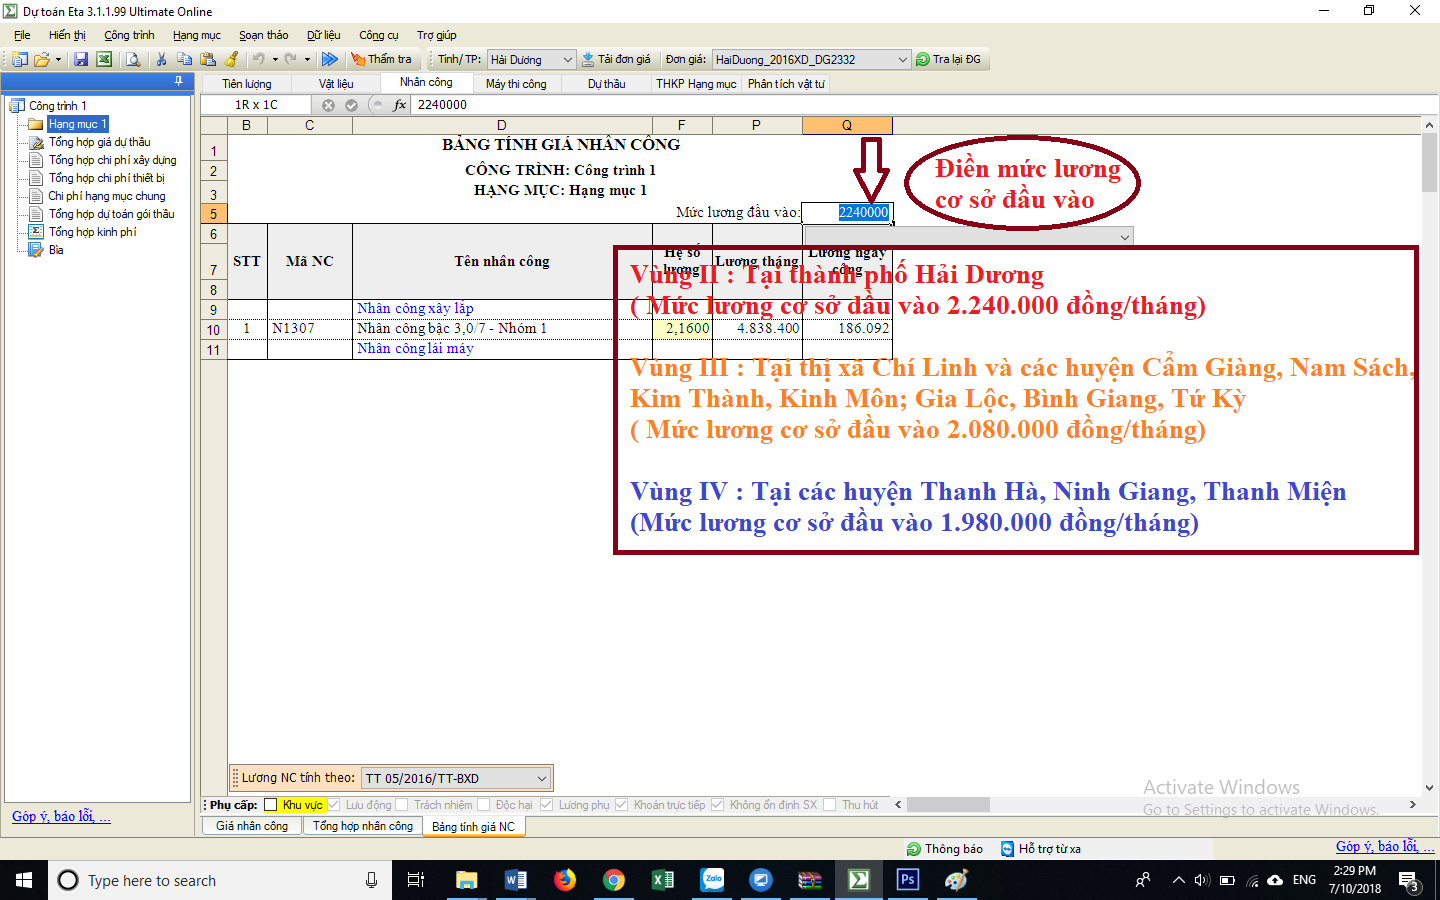1440x900 pixels.
Task: Click the Góp ý, báo lỗi link in sidebar
Action: tap(61, 816)
